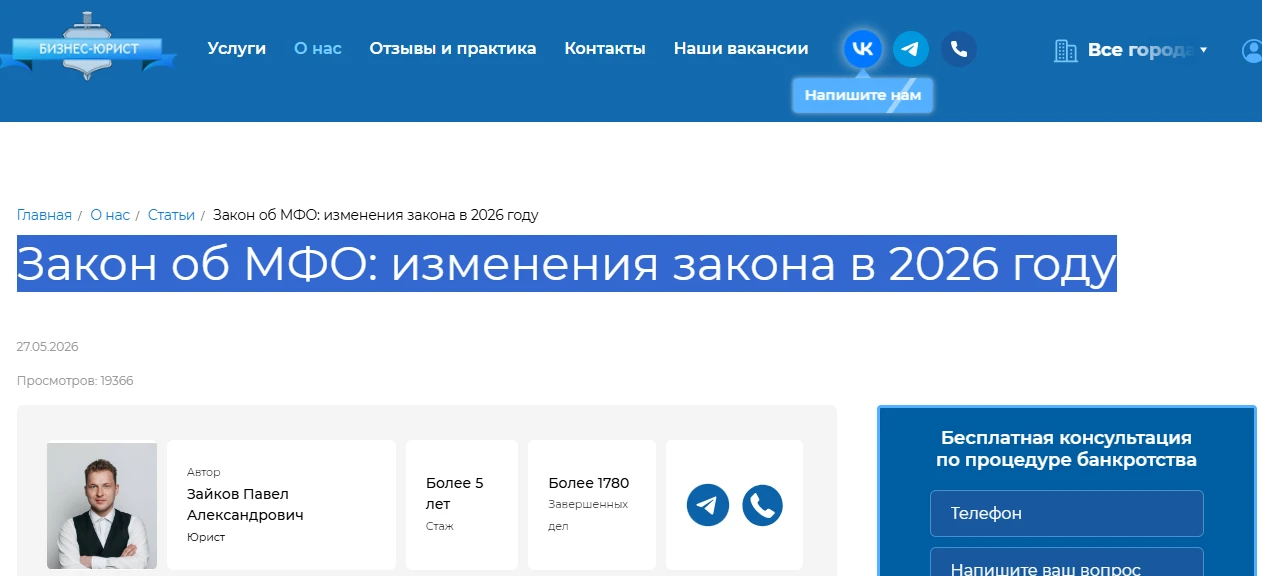Click the Просмотров: 19366 counter
Image resolution: width=1262 pixels, height=576 pixels.
click(75, 381)
